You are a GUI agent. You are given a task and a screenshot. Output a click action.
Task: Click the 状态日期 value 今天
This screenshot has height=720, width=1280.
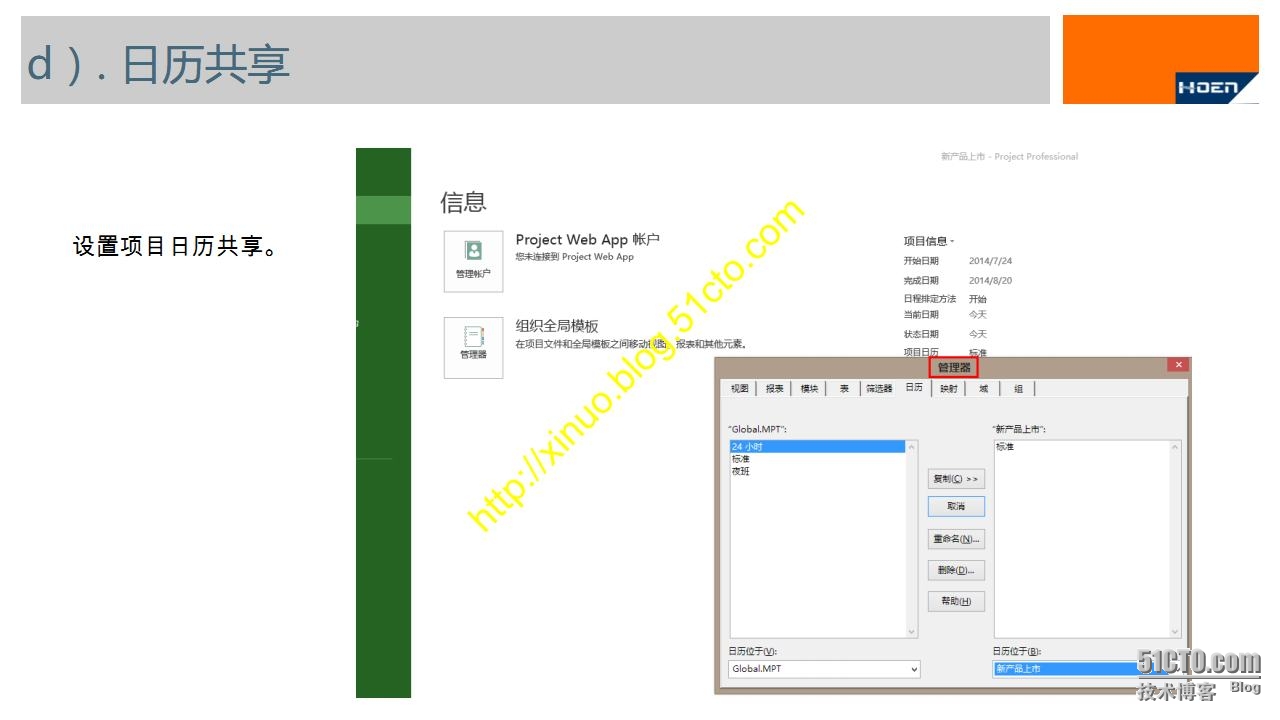(x=977, y=334)
